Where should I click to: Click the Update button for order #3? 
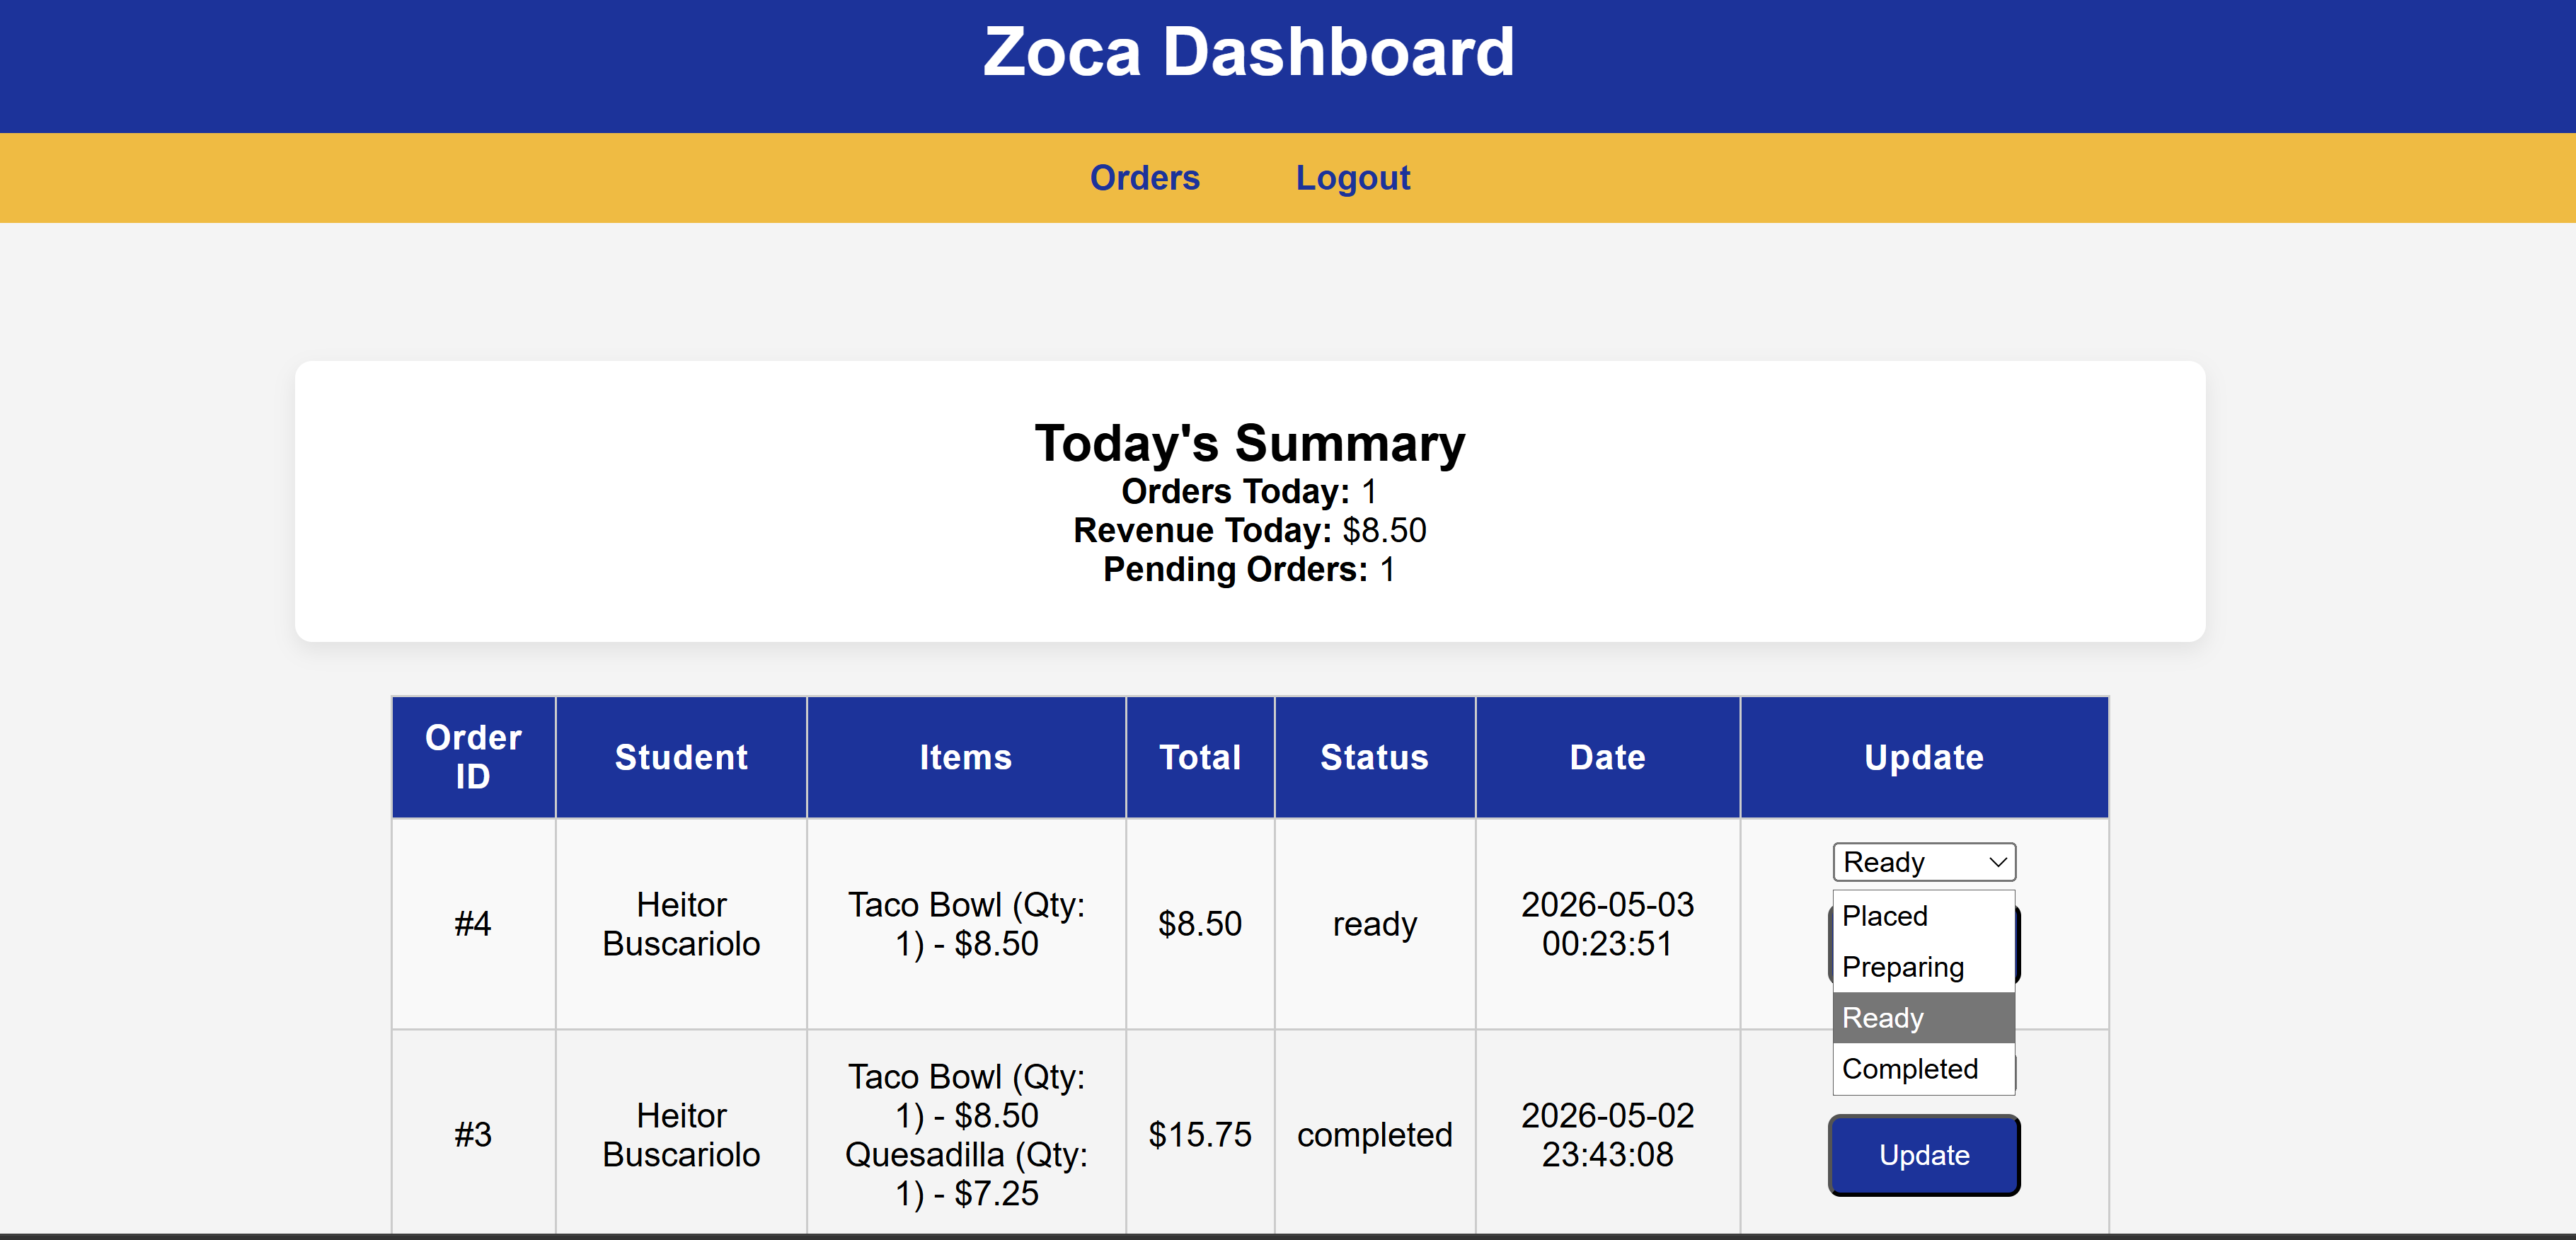click(x=1923, y=1154)
